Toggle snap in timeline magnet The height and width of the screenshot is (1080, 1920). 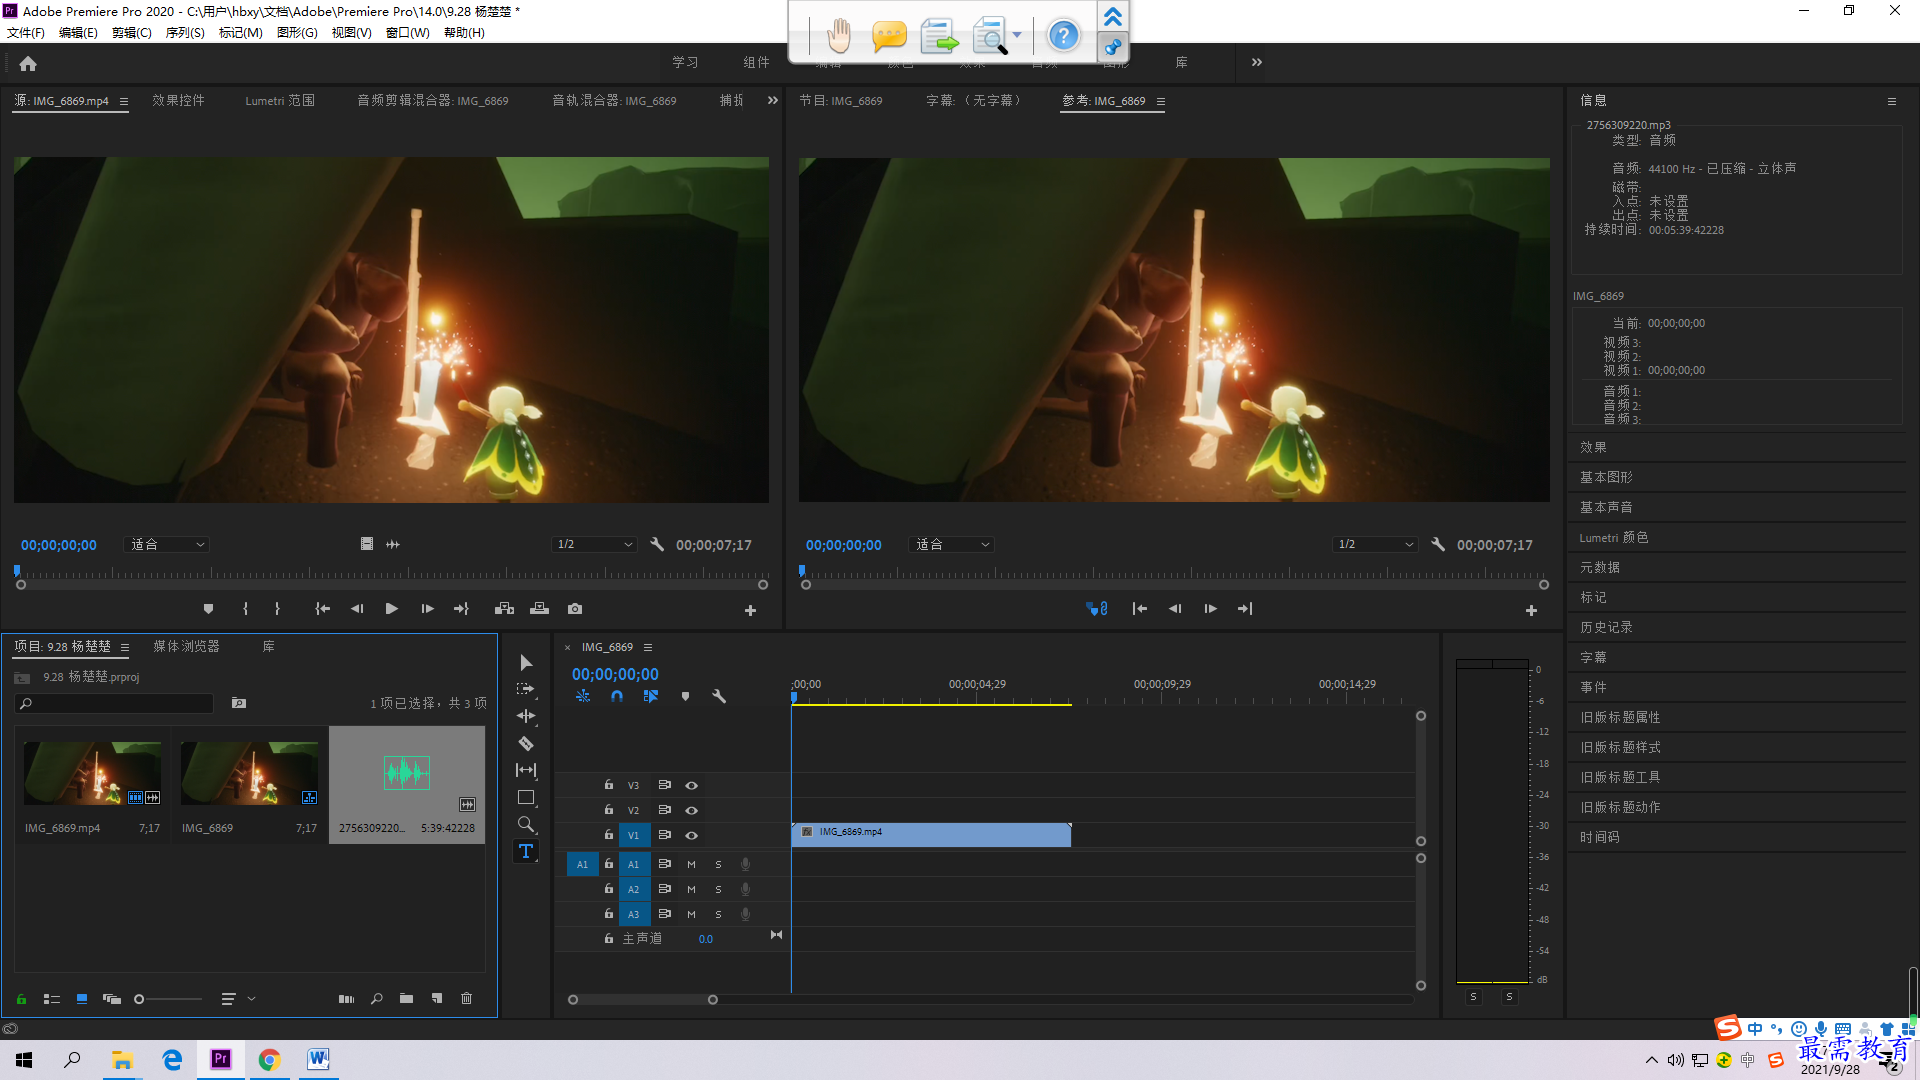click(x=617, y=696)
